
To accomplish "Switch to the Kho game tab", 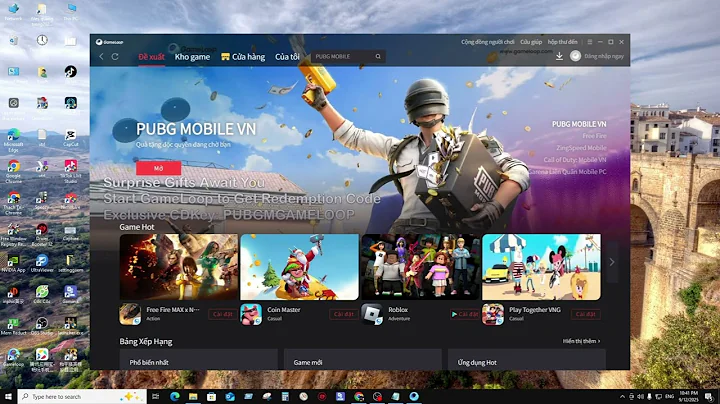I will [192, 57].
